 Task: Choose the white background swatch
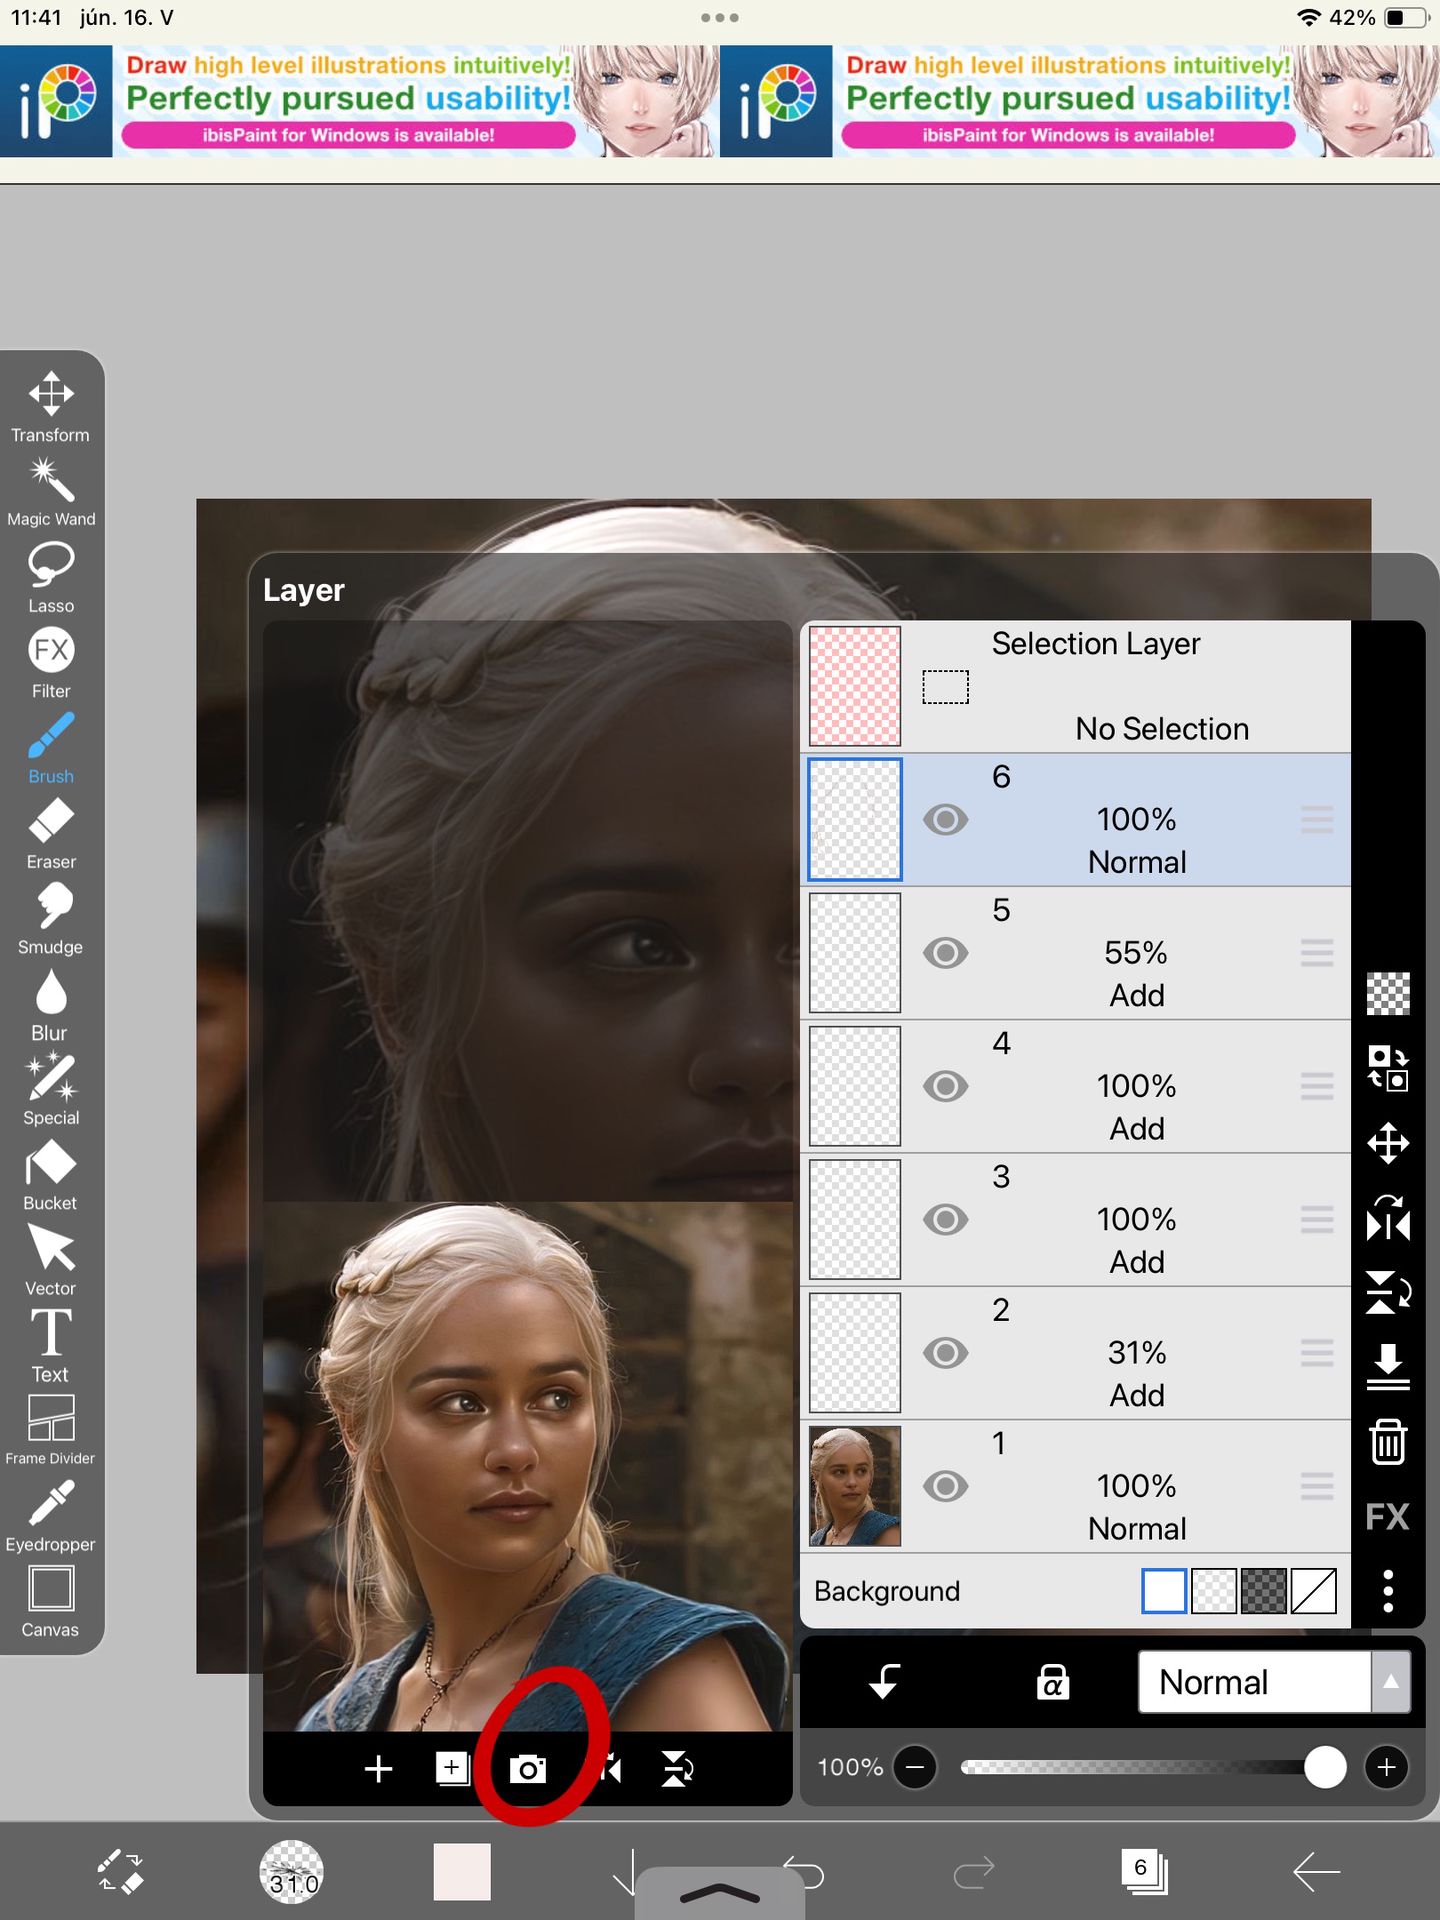(x=1164, y=1591)
